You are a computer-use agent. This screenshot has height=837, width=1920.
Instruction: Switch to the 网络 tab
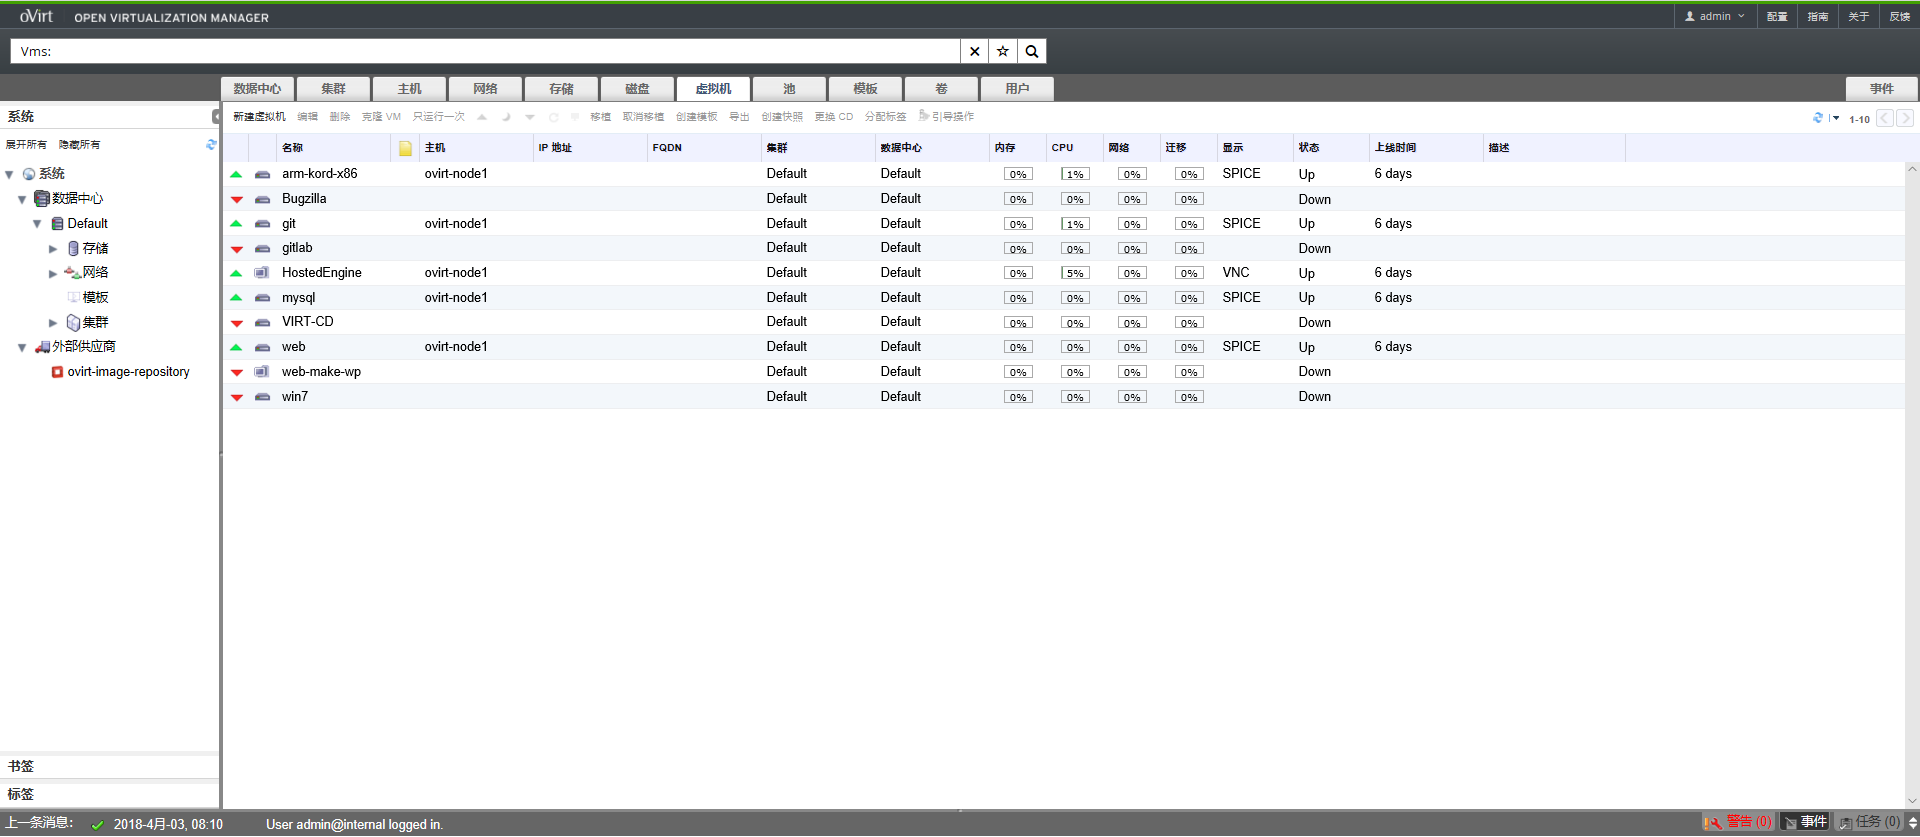pyautogui.click(x=485, y=89)
